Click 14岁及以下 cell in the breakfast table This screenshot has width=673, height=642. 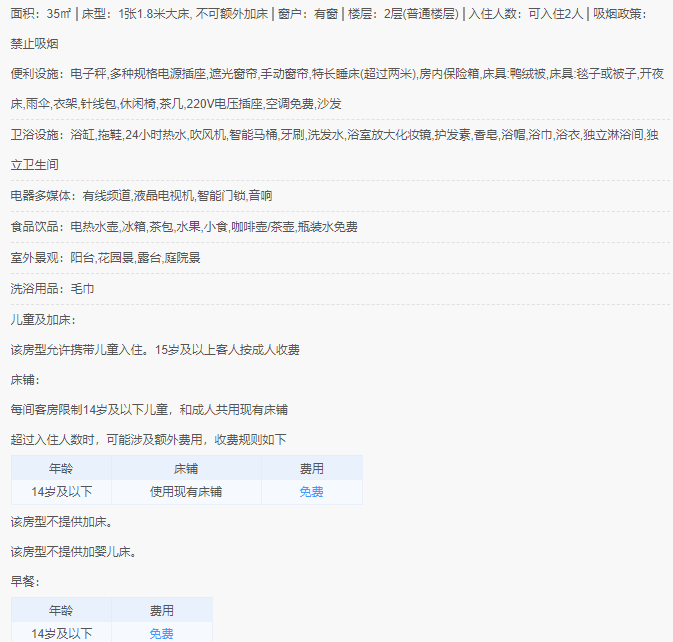point(61,633)
